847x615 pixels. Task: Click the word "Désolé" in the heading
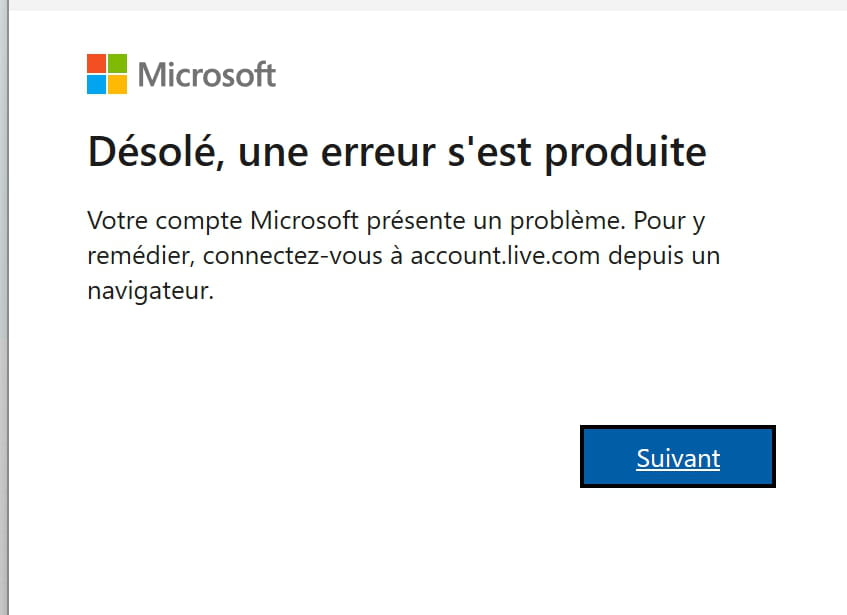(x=150, y=152)
